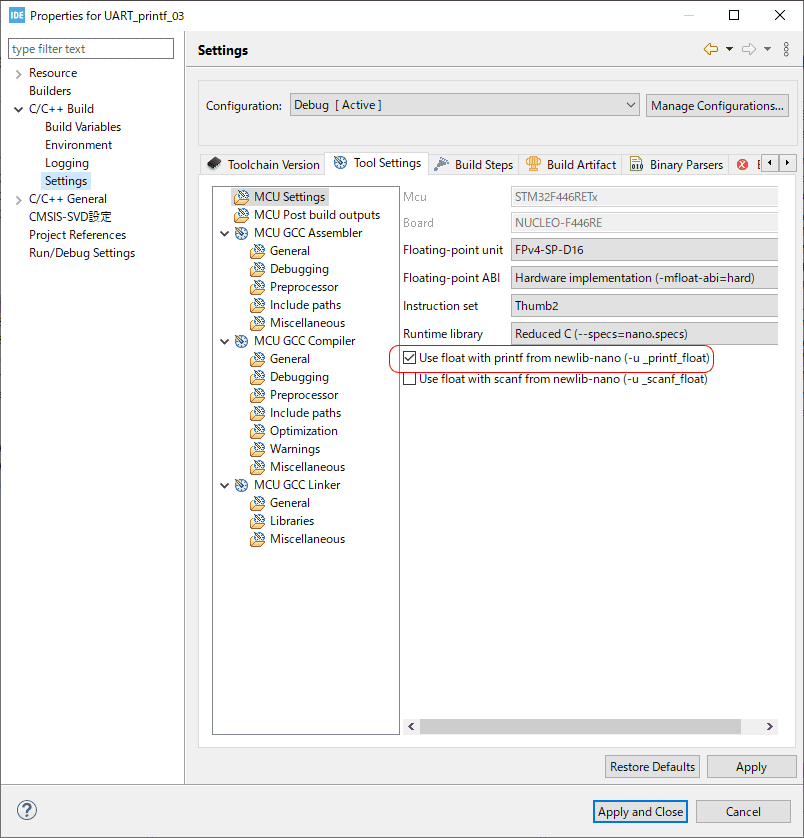Click the Build Steps tab icon
The image size is (804, 838).
(x=441, y=164)
